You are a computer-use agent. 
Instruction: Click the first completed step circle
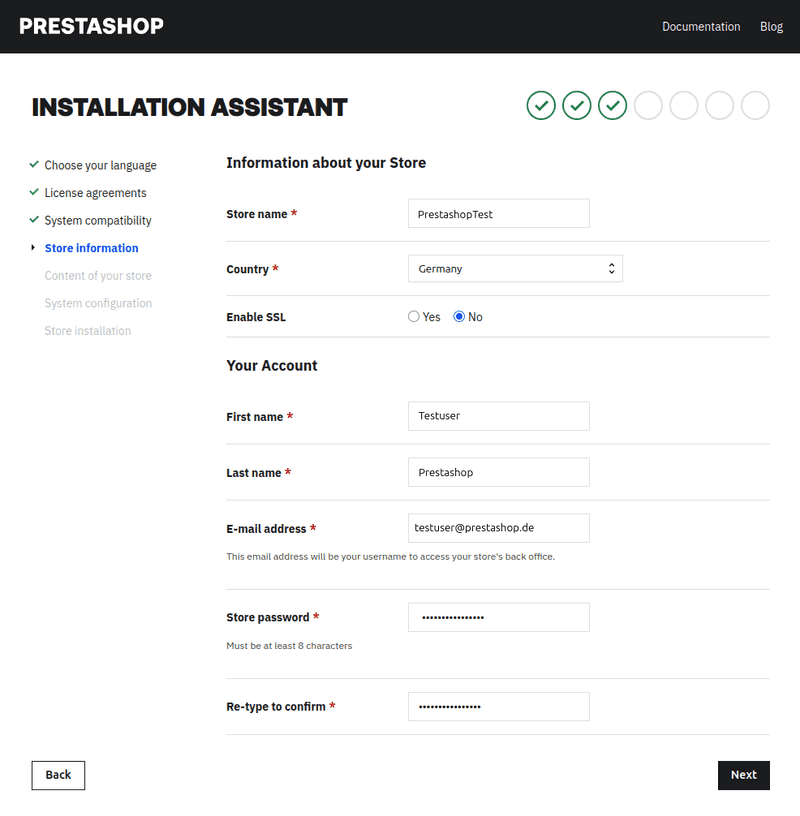tap(541, 105)
